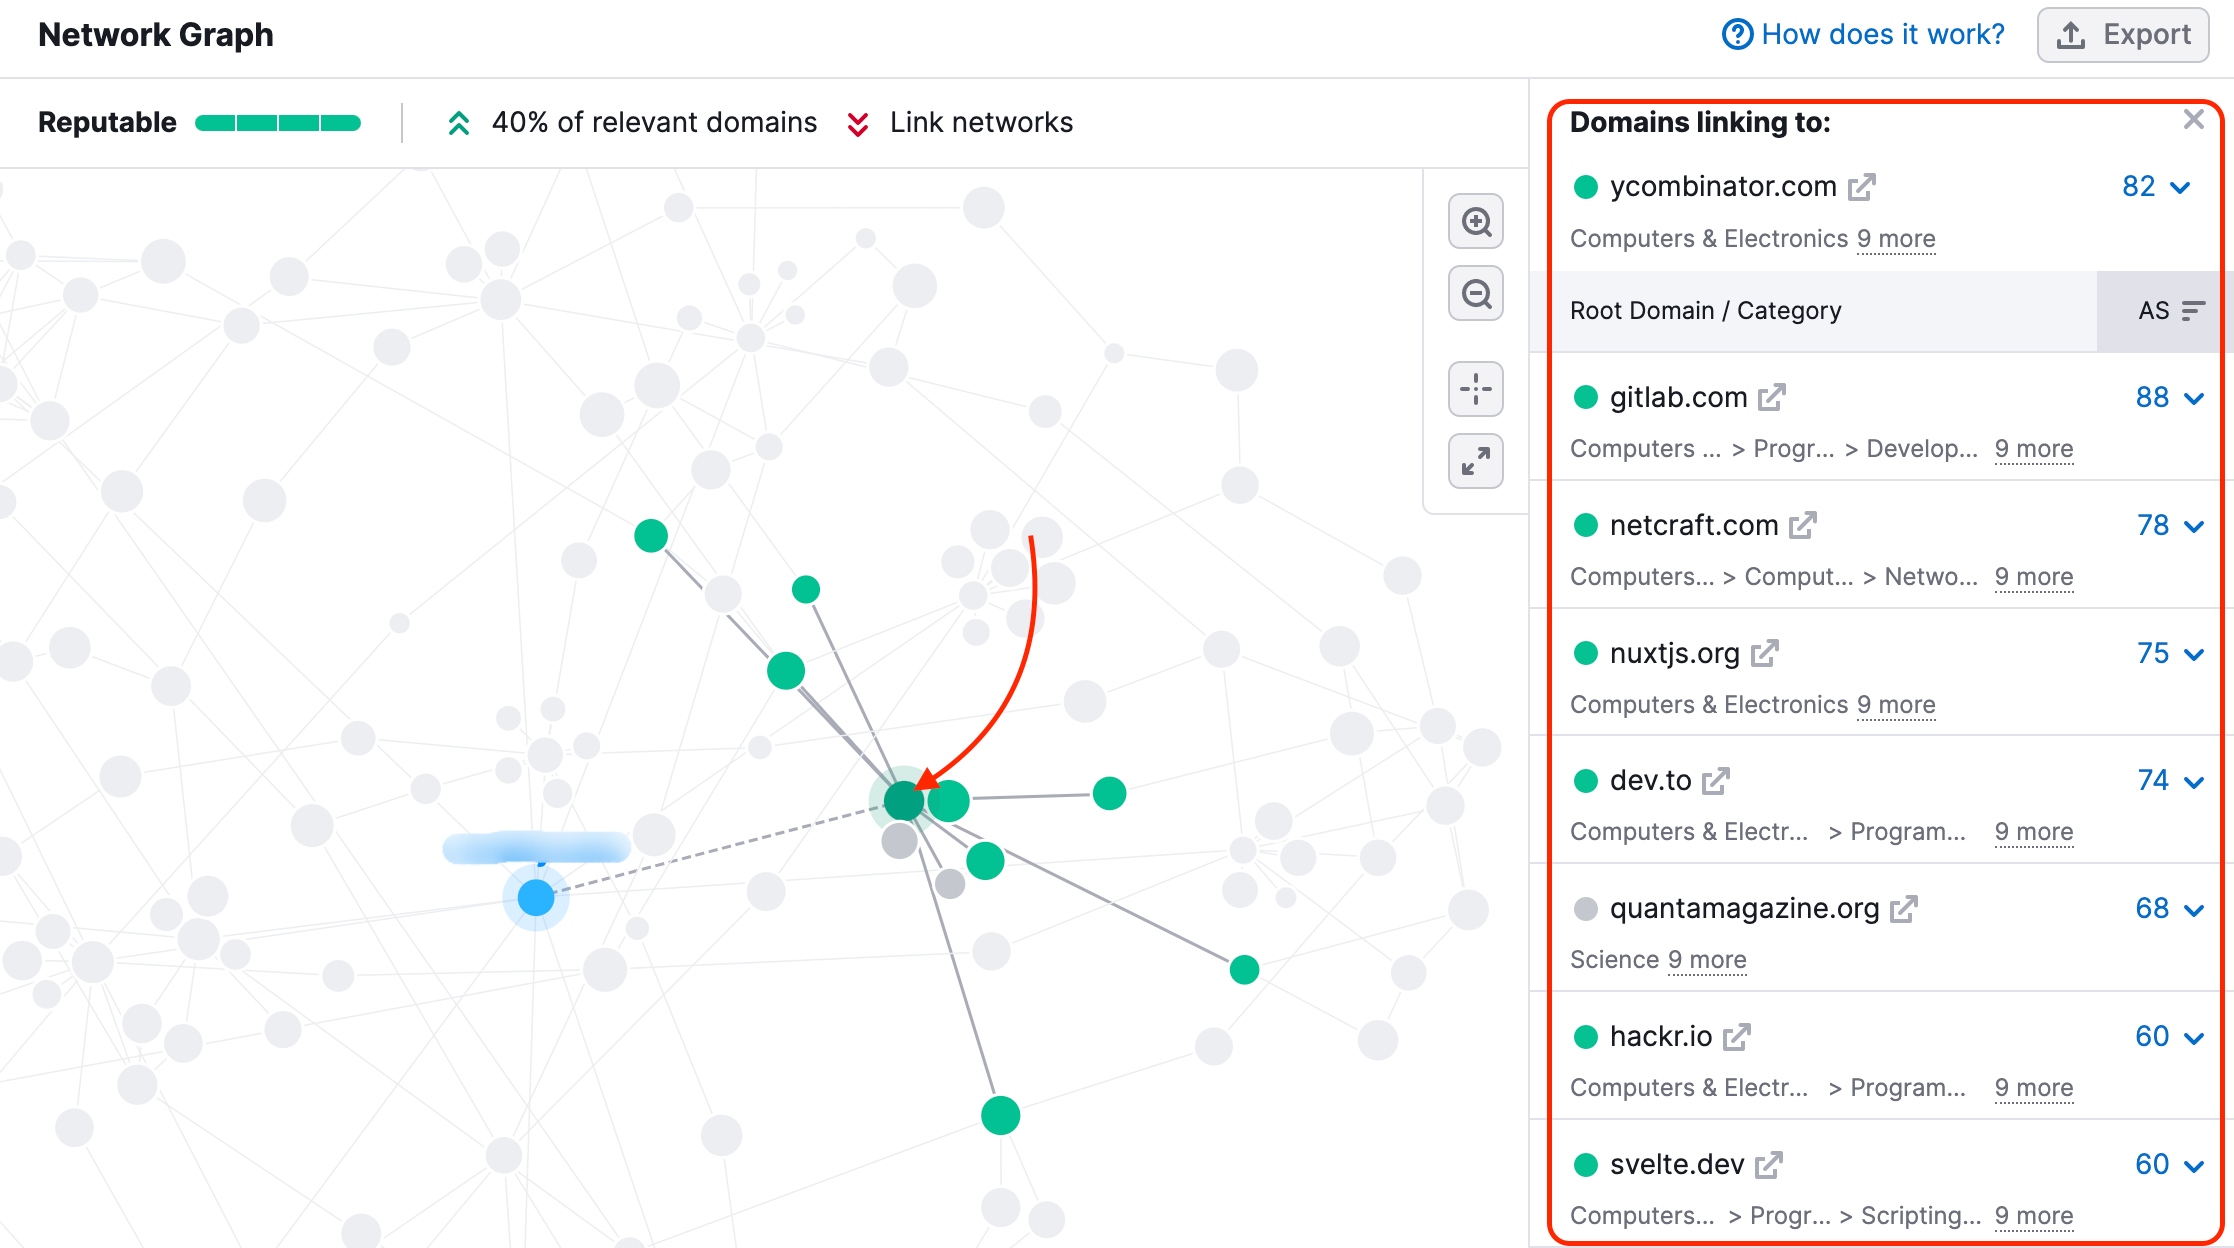
Task: Show 9 more categories for svelte.dev
Action: (x=2034, y=1216)
